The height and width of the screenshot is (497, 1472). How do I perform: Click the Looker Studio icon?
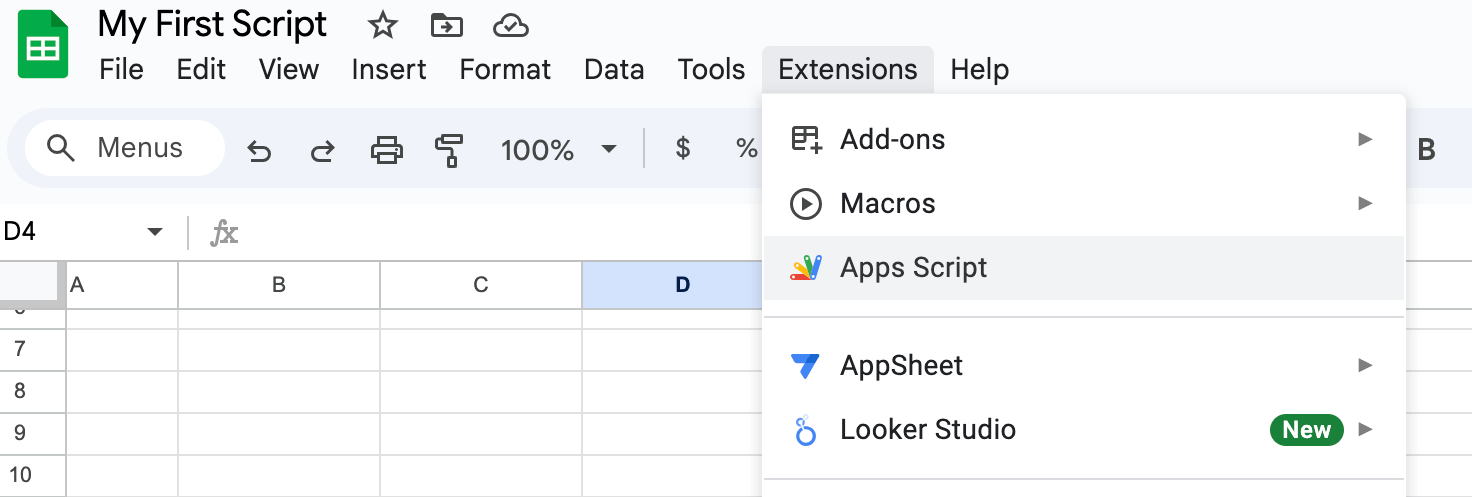pos(805,431)
